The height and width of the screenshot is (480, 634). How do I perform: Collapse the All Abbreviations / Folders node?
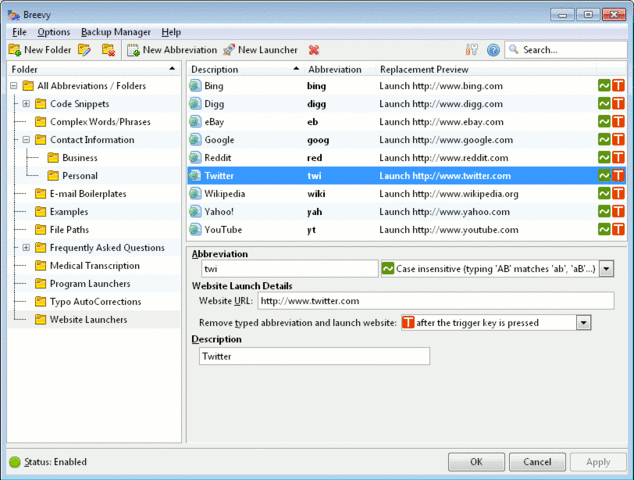click(14, 86)
